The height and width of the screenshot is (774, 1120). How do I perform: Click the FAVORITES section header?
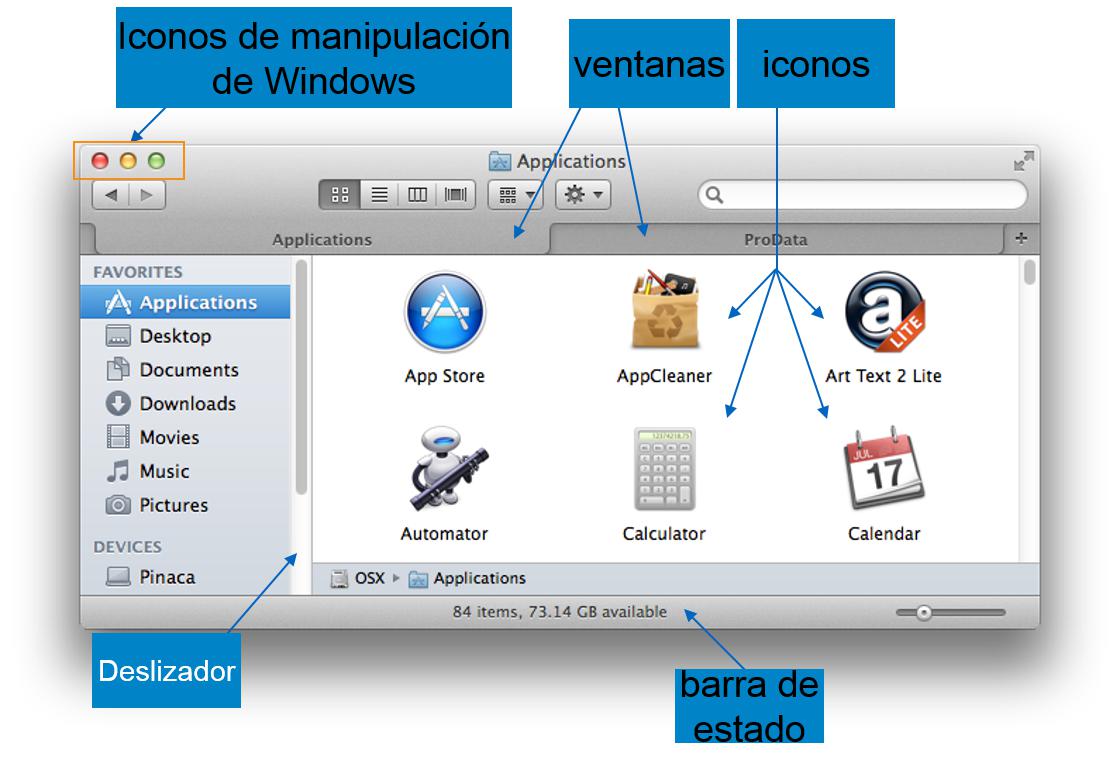138,272
